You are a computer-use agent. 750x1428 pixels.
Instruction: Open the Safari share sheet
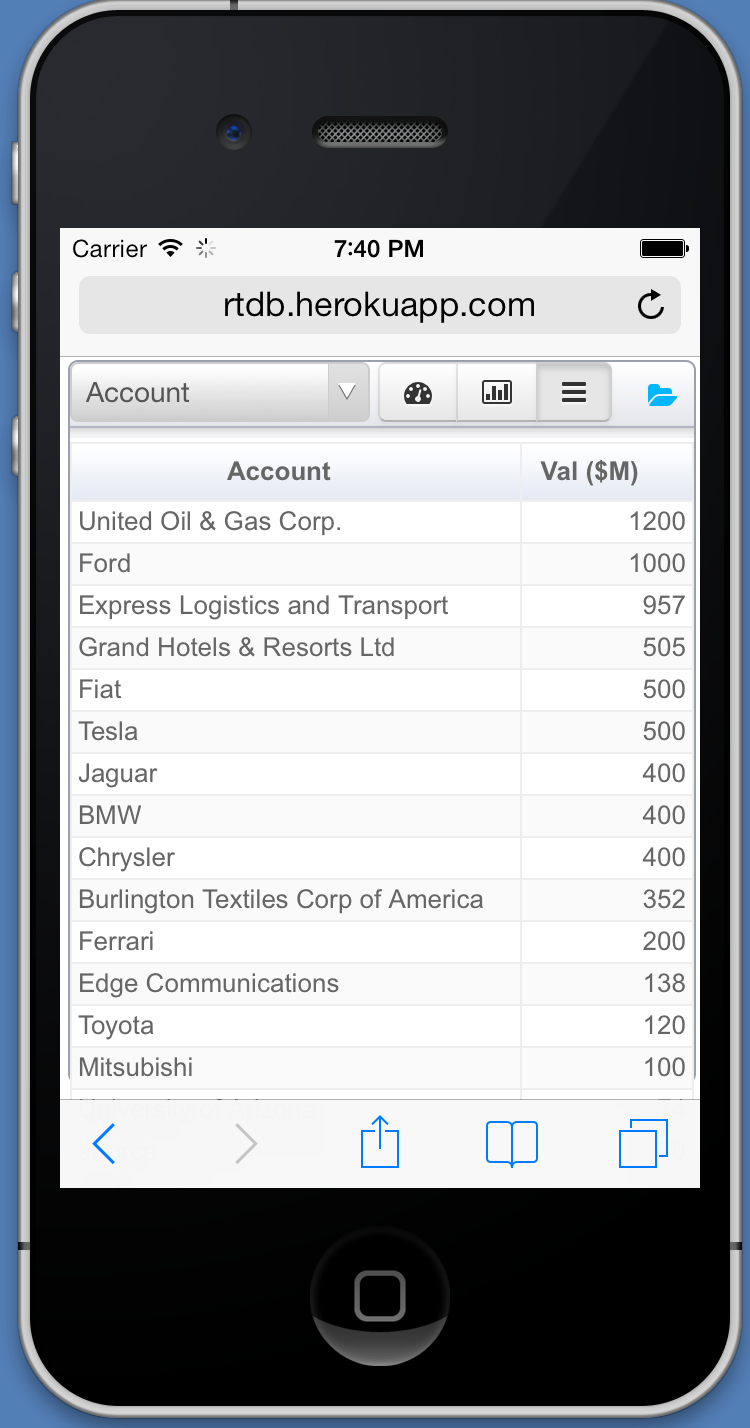(x=380, y=1141)
